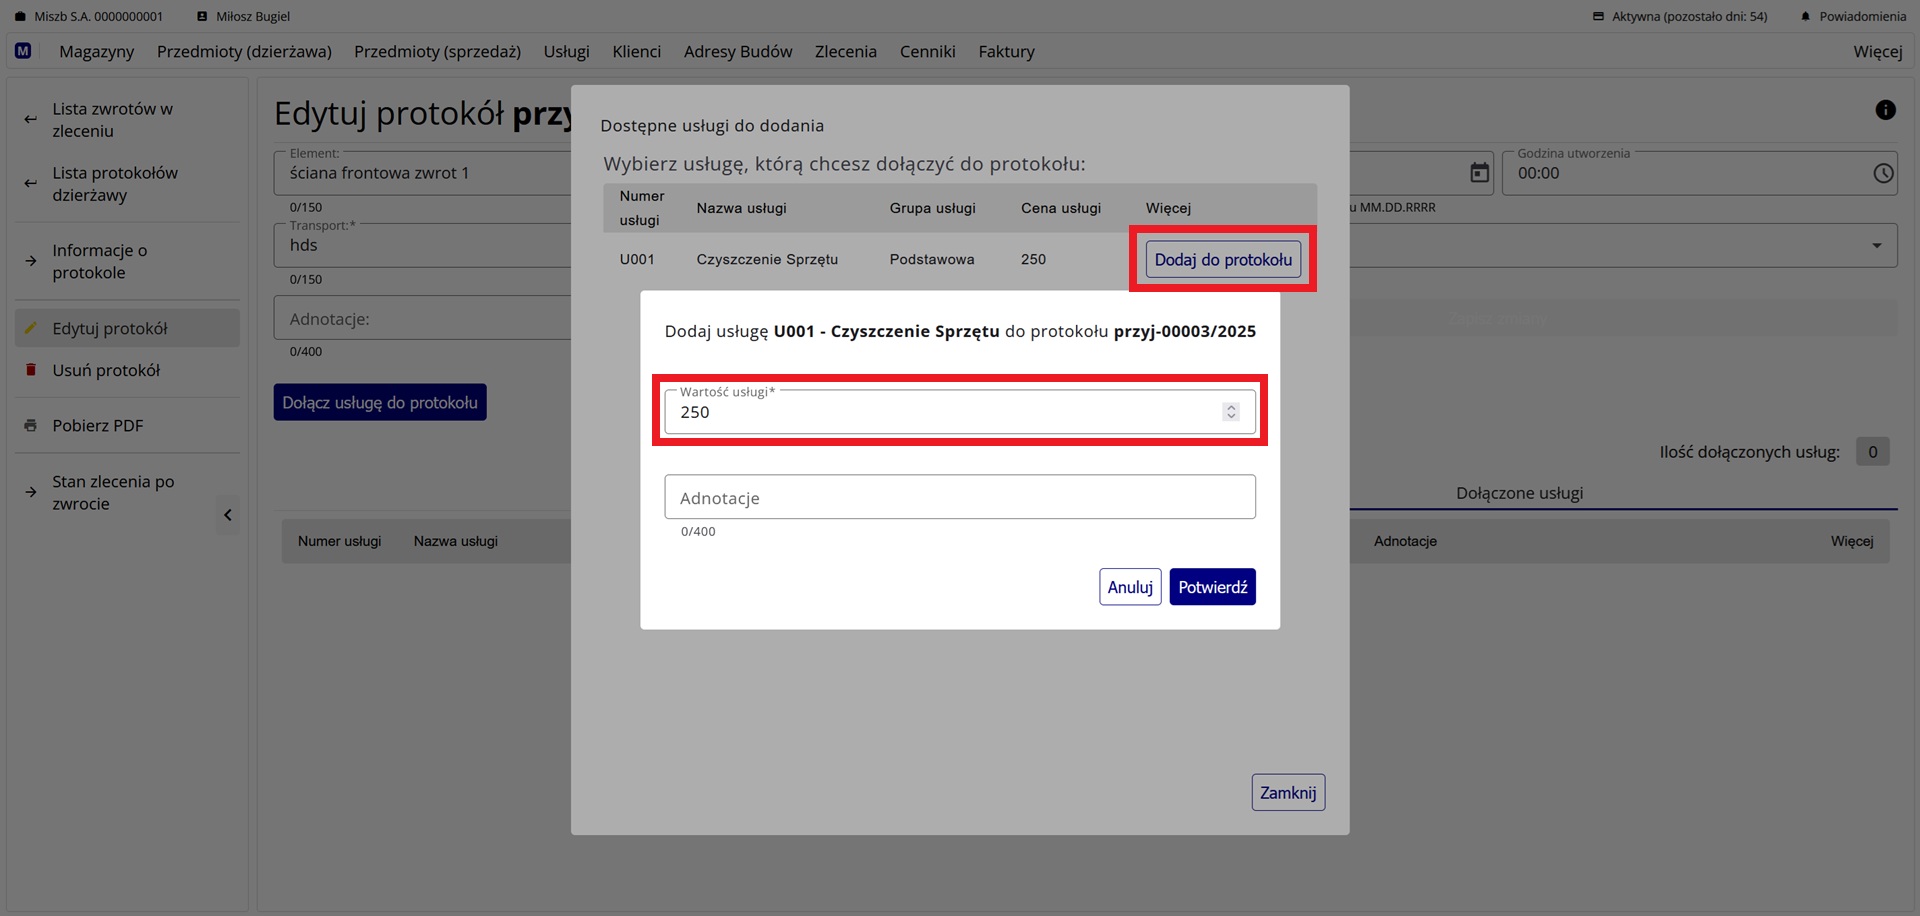Click the Adnotacje field in dialog
This screenshot has width=1920, height=916.
tap(959, 497)
